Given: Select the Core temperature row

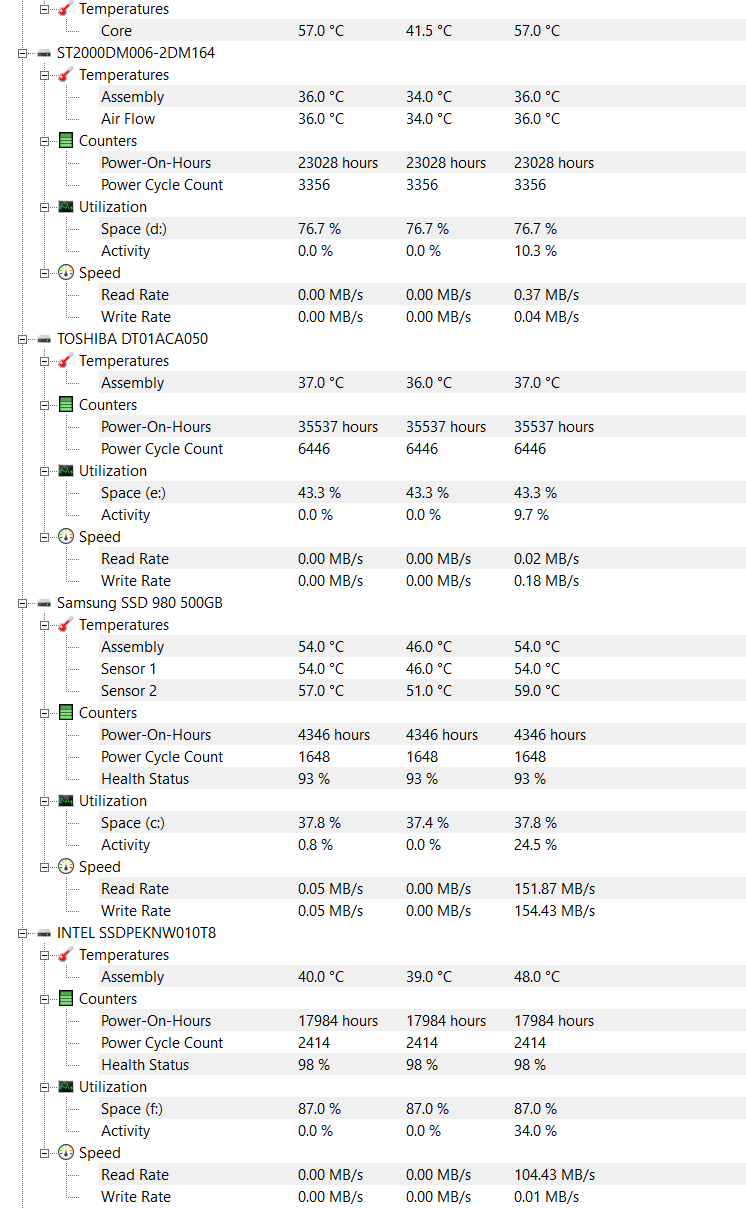Looking at the screenshot, I should [116, 31].
